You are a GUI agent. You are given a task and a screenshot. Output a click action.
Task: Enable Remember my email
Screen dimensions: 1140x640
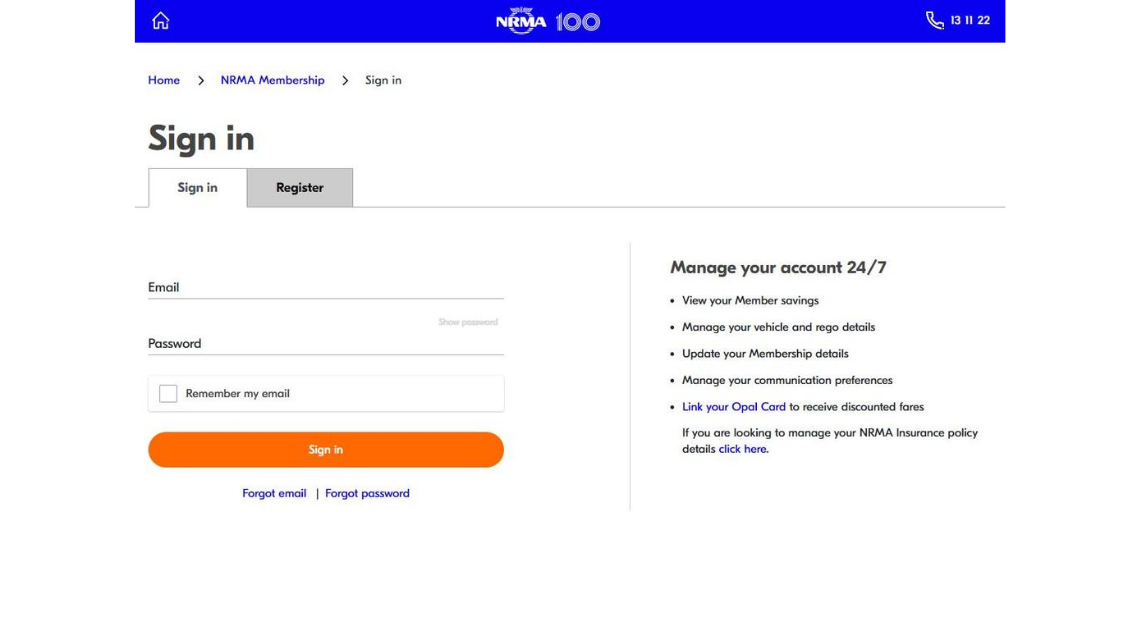168,393
